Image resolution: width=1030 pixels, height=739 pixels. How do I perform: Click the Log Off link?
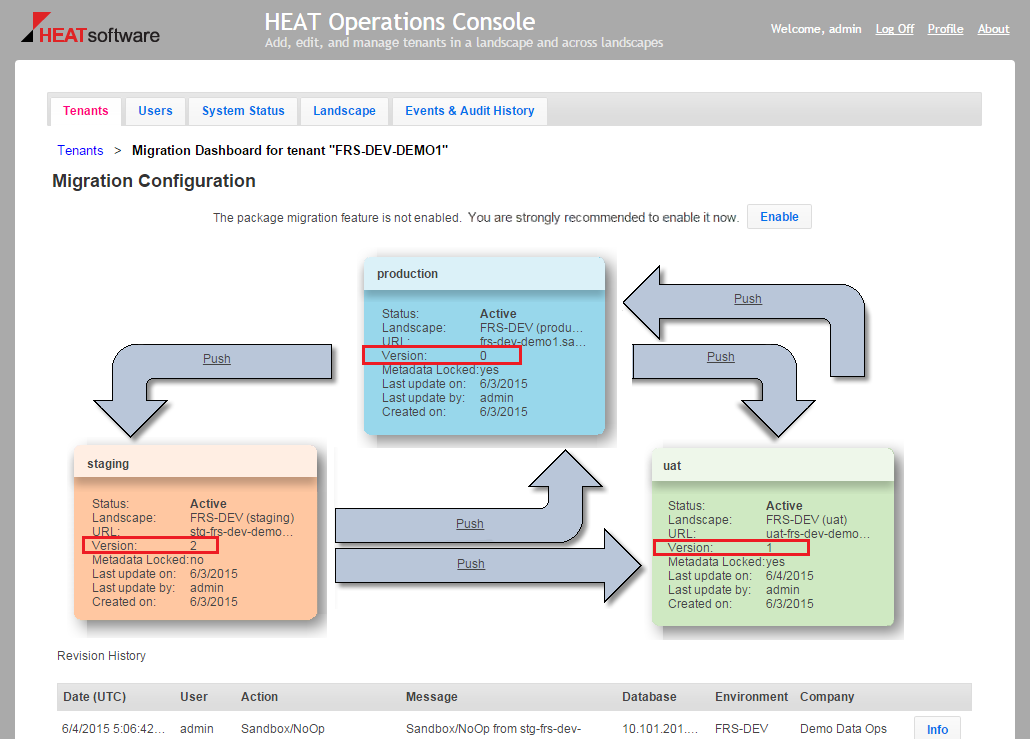tap(895, 29)
